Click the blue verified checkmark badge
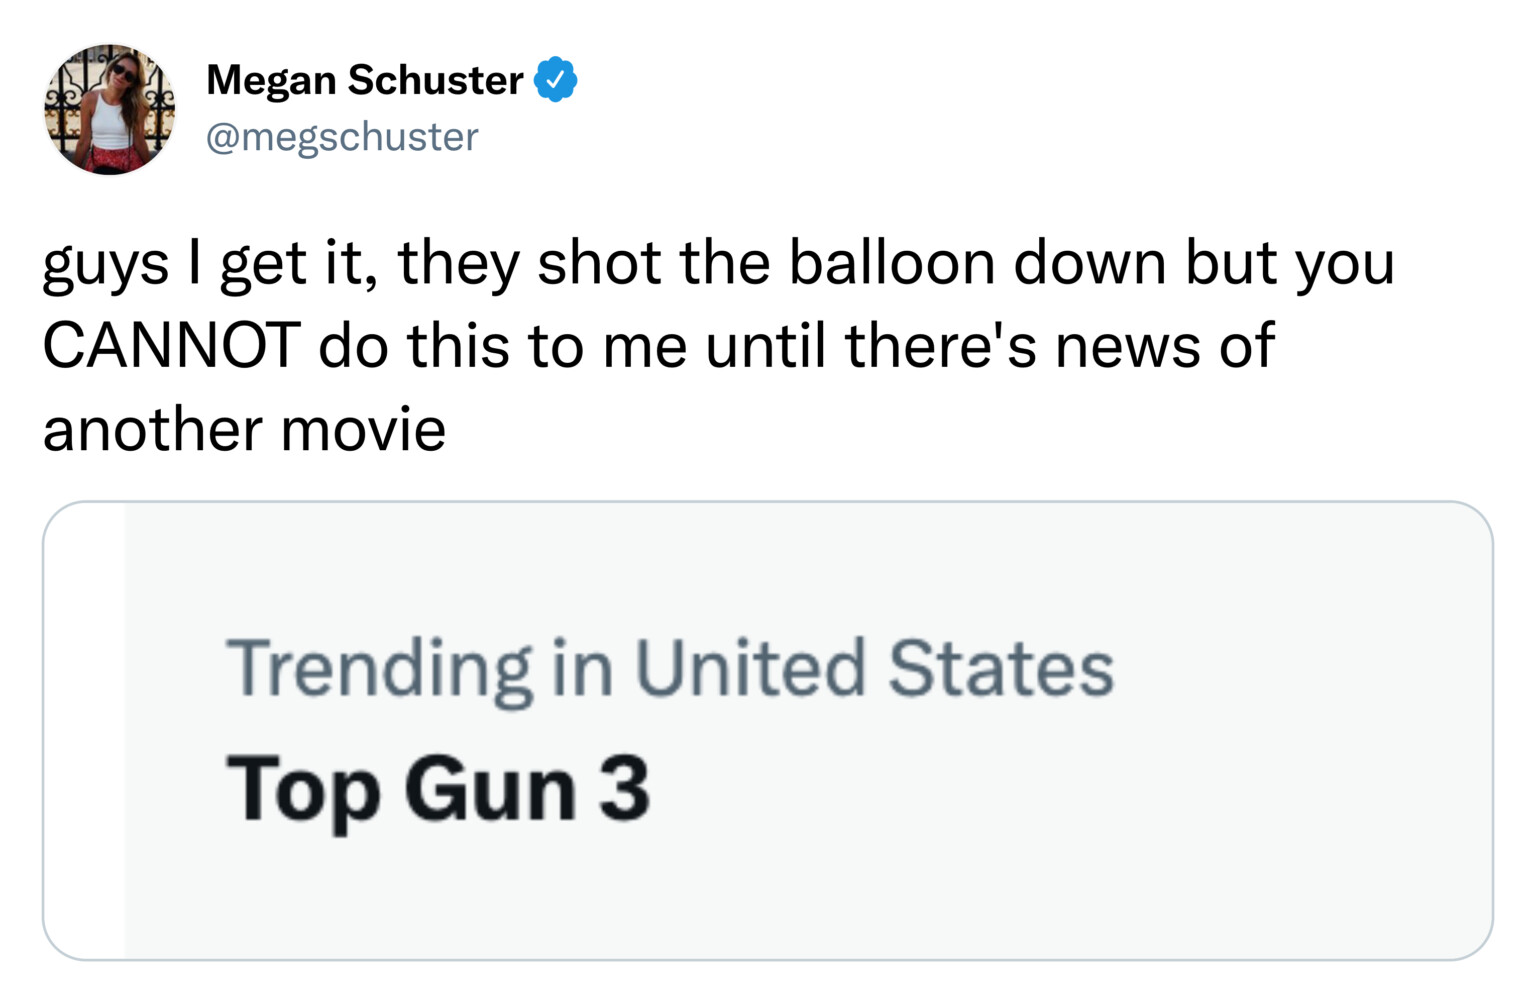The width and height of the screenshot is (1536, 1003). click(x=555, y=80)
